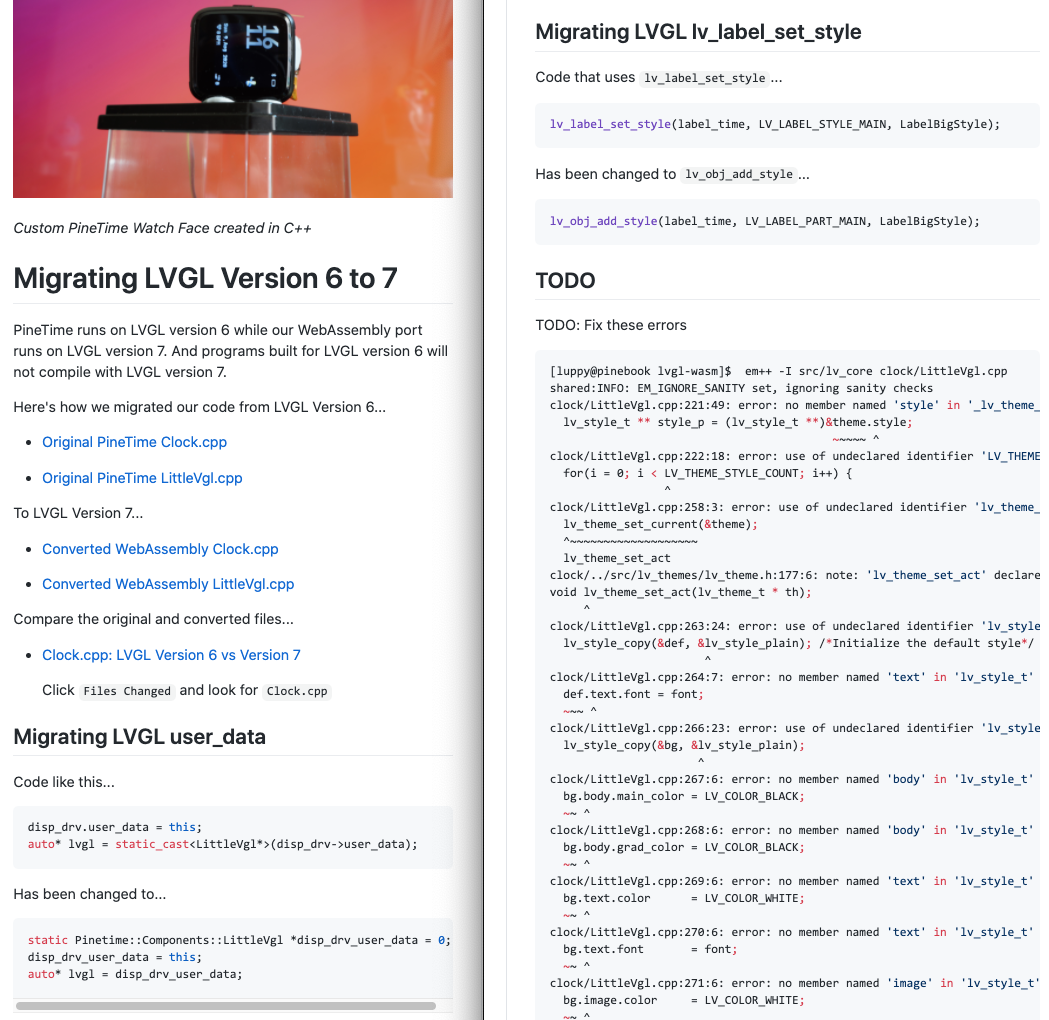Click the image caption 'Custom PineTime Watch Face'
Screen dimensions: 1049x1020
click(x=162, y=228)
